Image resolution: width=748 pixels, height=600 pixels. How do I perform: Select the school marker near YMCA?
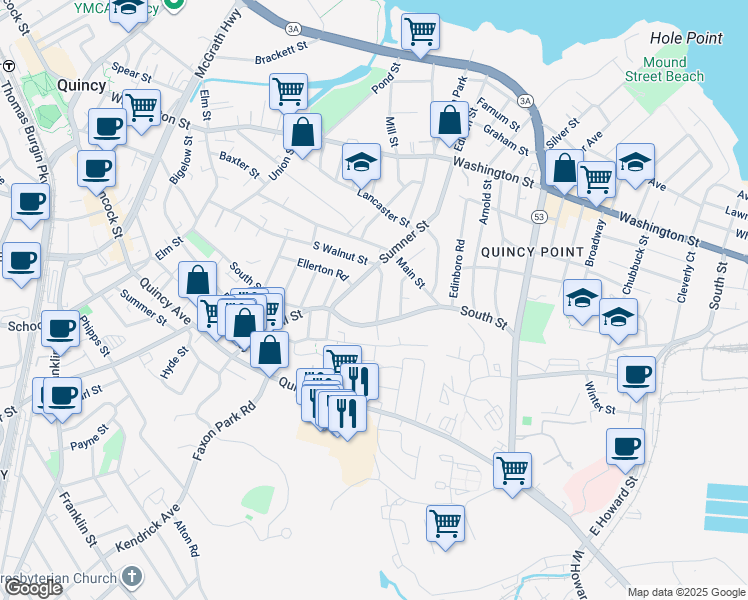pos(128,10)
